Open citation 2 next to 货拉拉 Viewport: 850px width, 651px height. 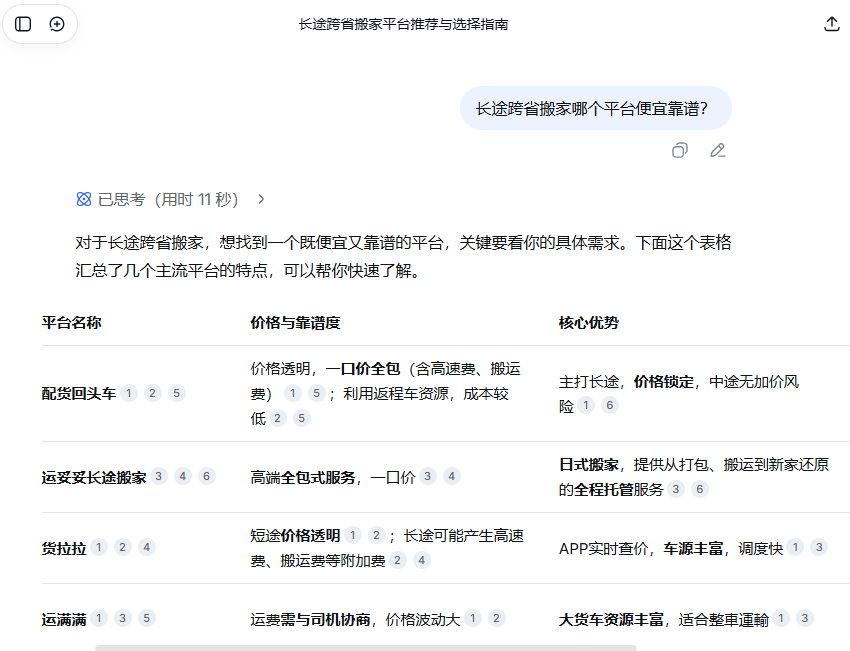tap(123, 547)
